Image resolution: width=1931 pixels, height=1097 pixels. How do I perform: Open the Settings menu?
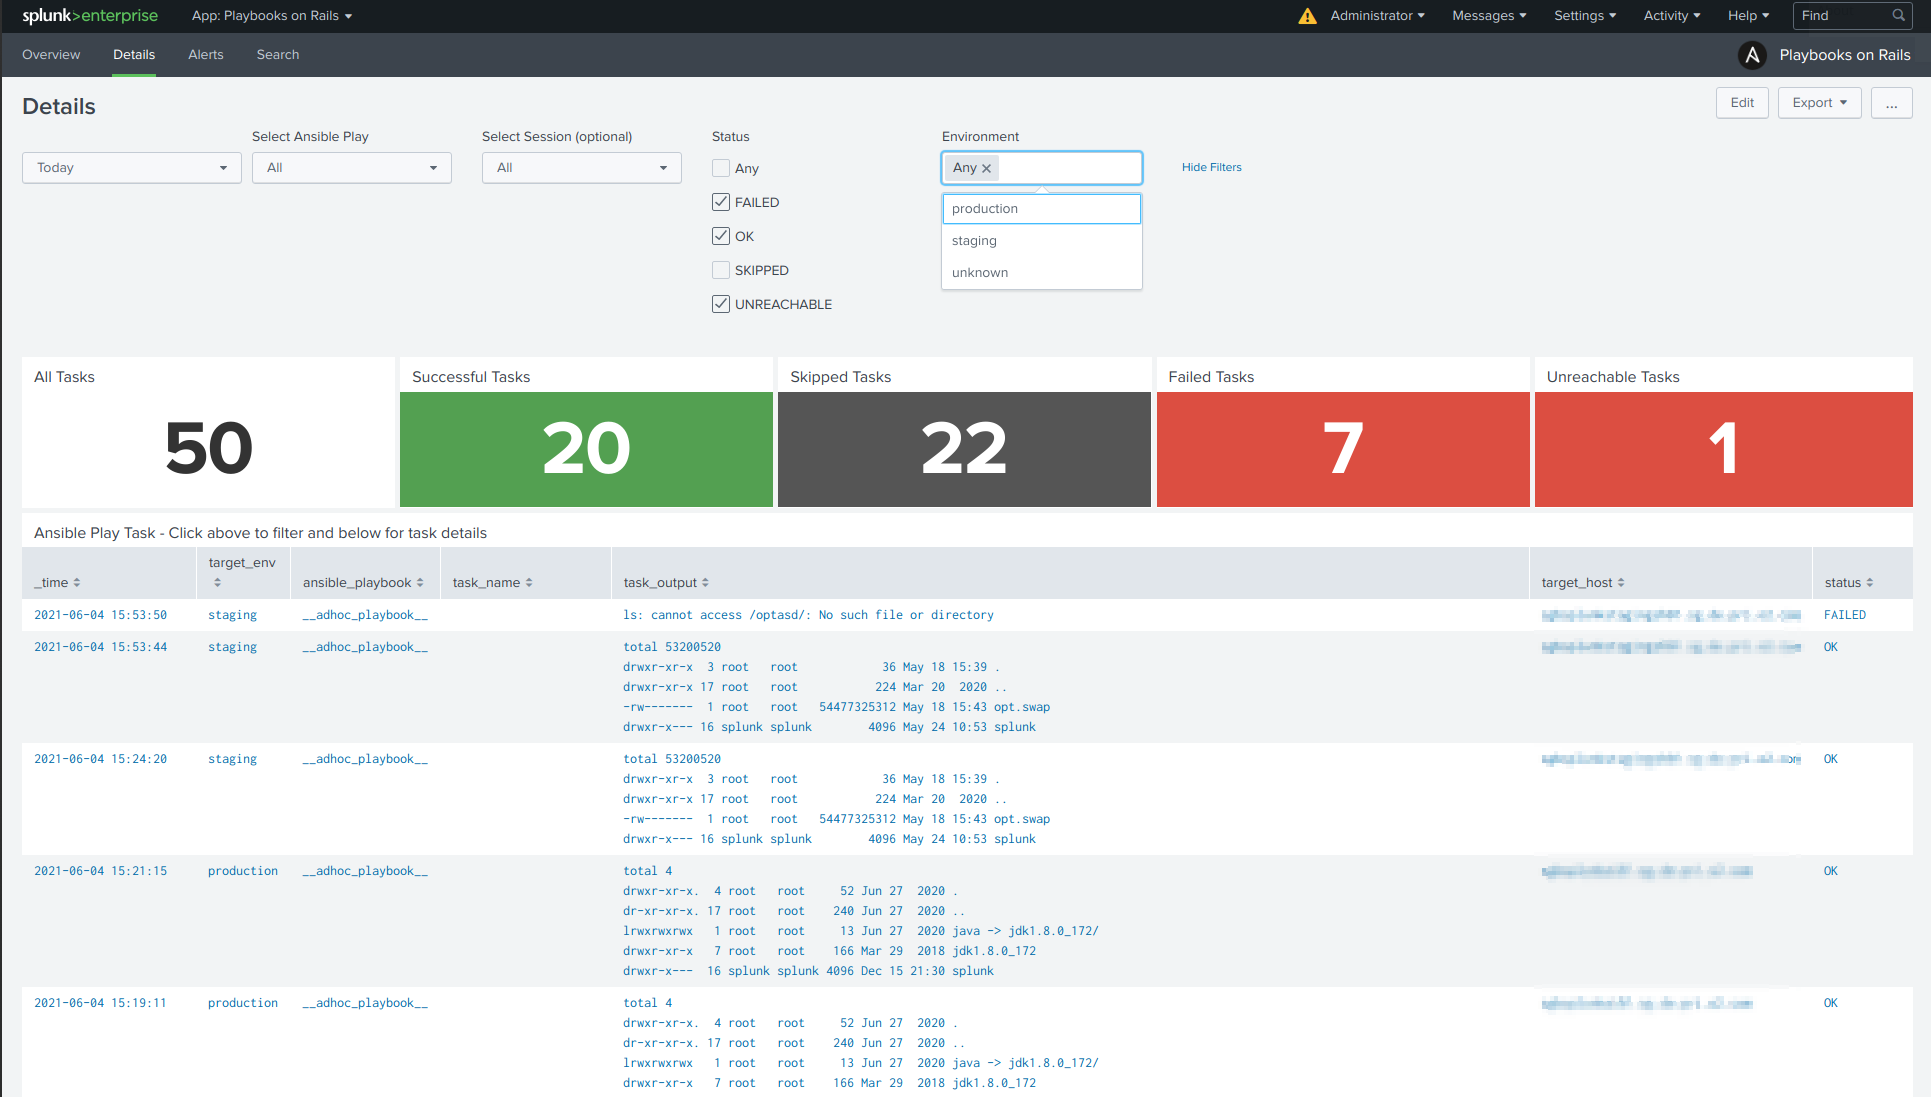(x=1585, y=16)
